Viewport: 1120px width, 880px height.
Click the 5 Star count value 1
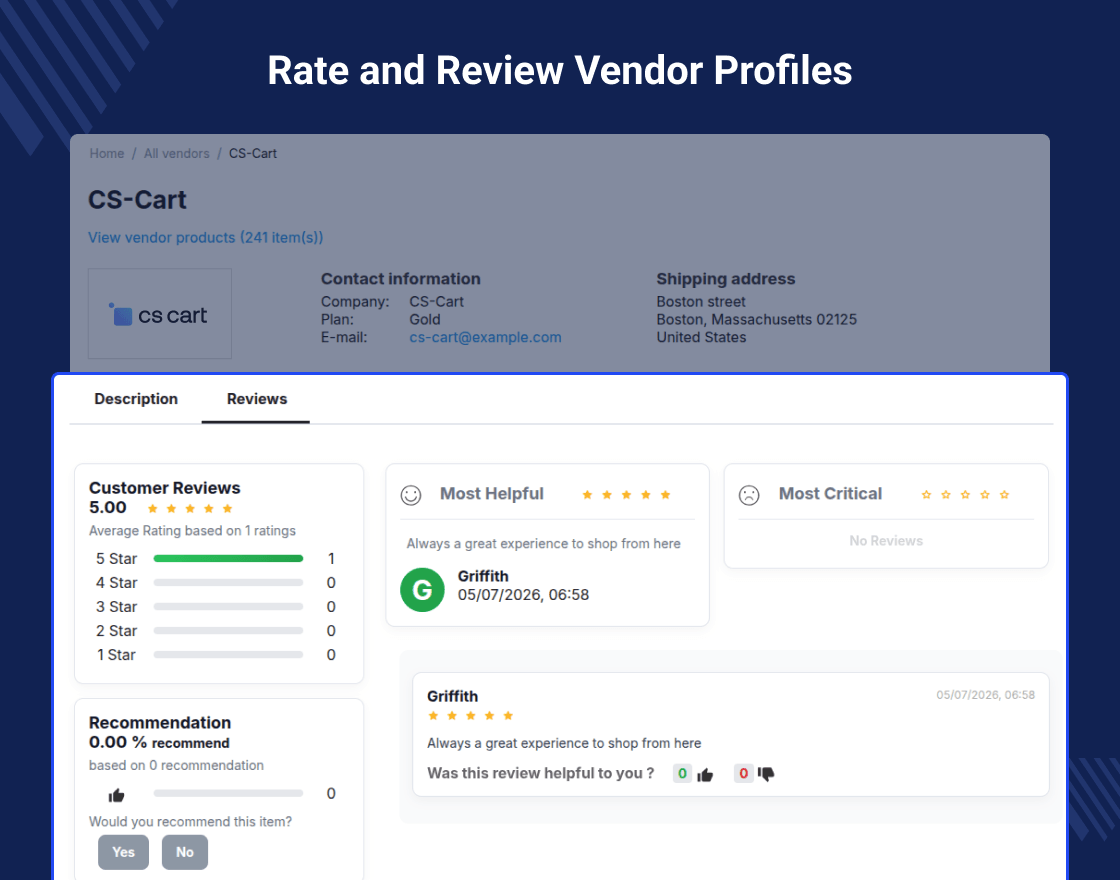331,559
